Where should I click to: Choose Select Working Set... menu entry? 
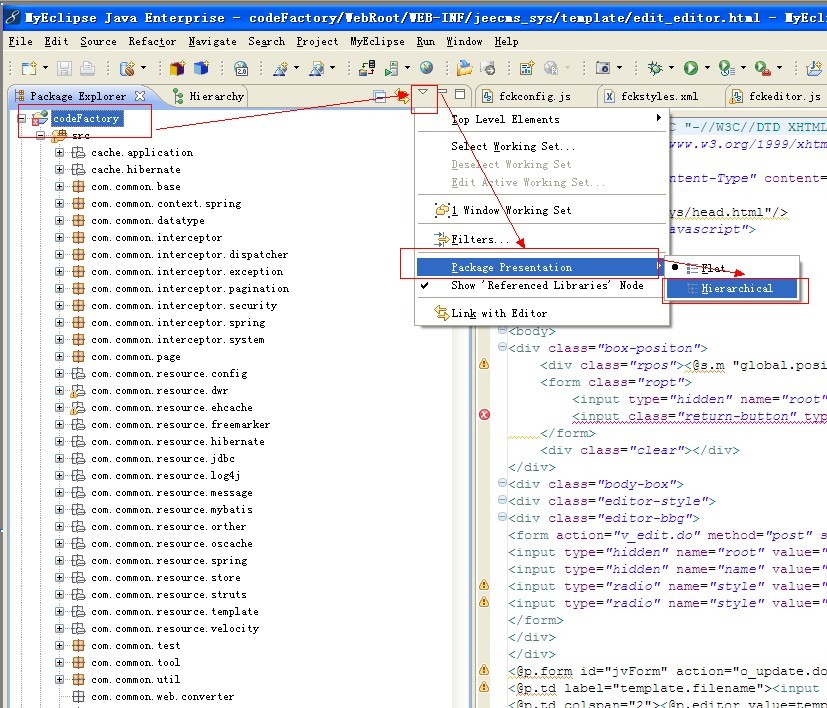click(512, 146)
